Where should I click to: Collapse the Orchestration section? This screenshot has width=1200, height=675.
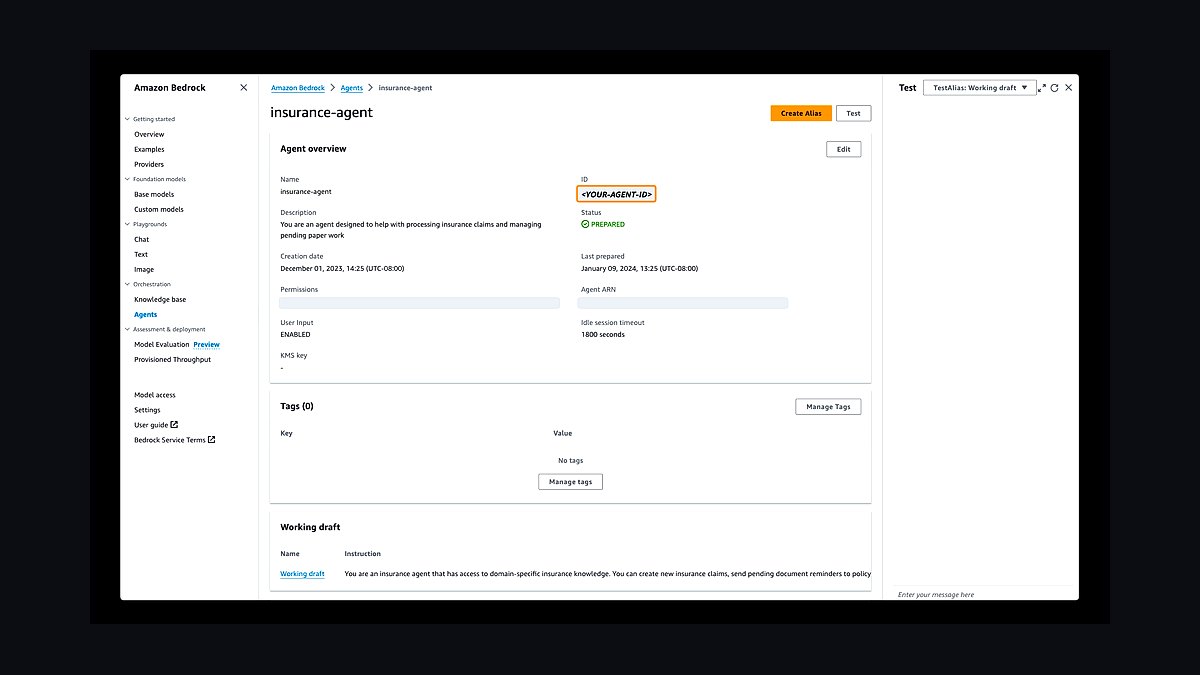(127, 284)
